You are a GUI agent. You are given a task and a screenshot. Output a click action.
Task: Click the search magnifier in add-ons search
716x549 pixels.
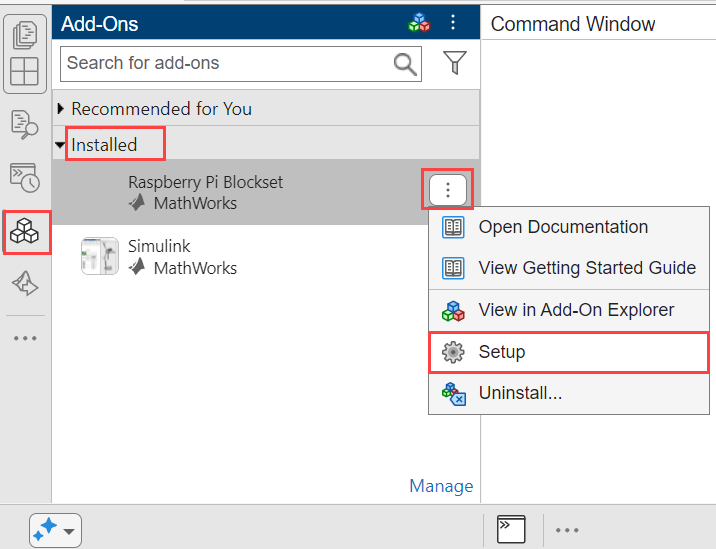[x=405, y=64]
